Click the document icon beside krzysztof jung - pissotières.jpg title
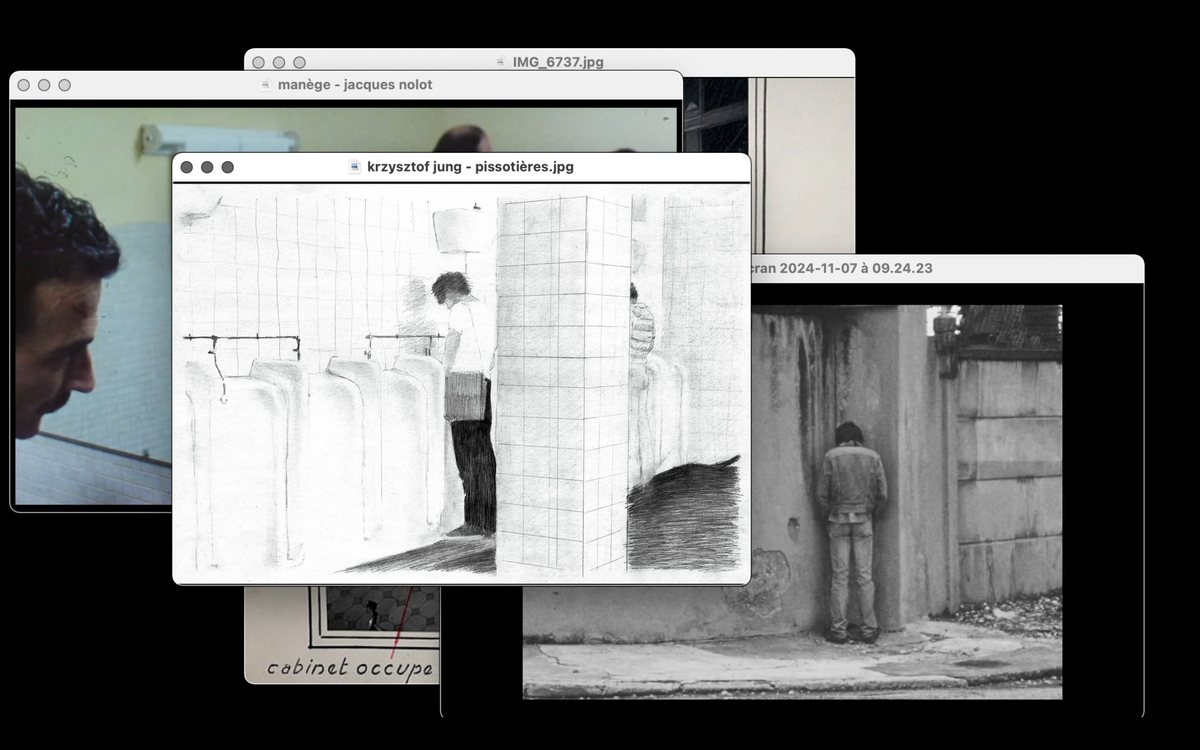Viewport: 1200px width, 750px height. pyautogui.click(x=355, y=167)
